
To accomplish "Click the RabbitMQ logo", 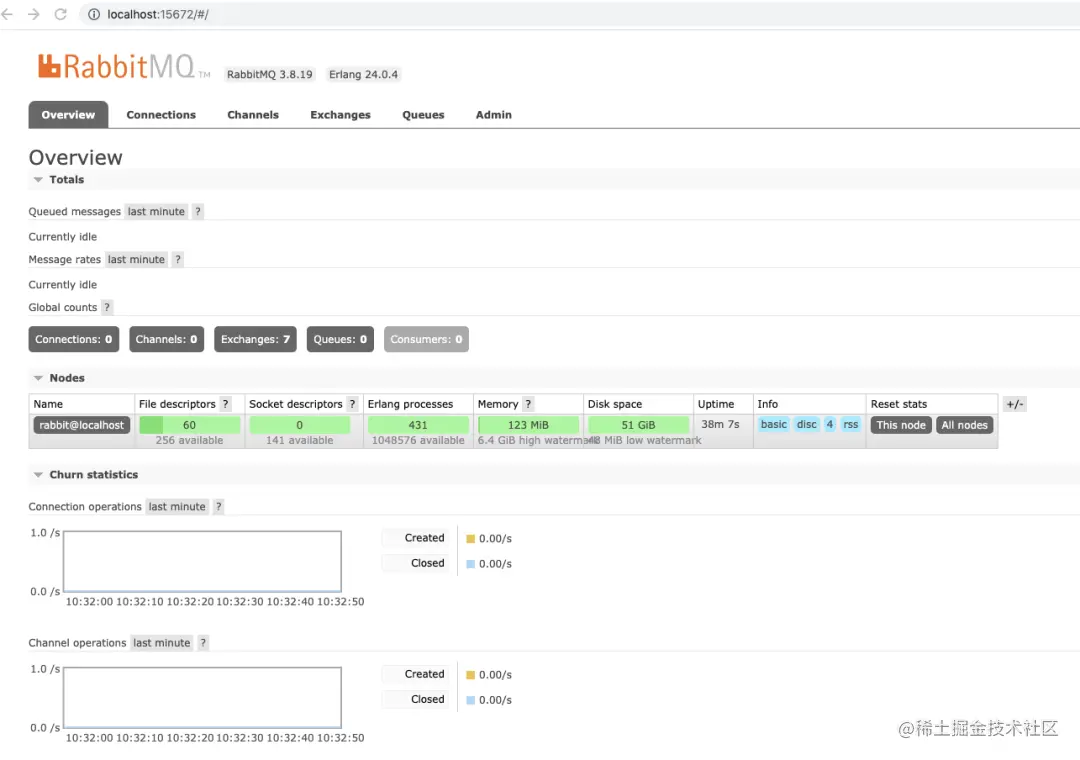I will point(124,67).
